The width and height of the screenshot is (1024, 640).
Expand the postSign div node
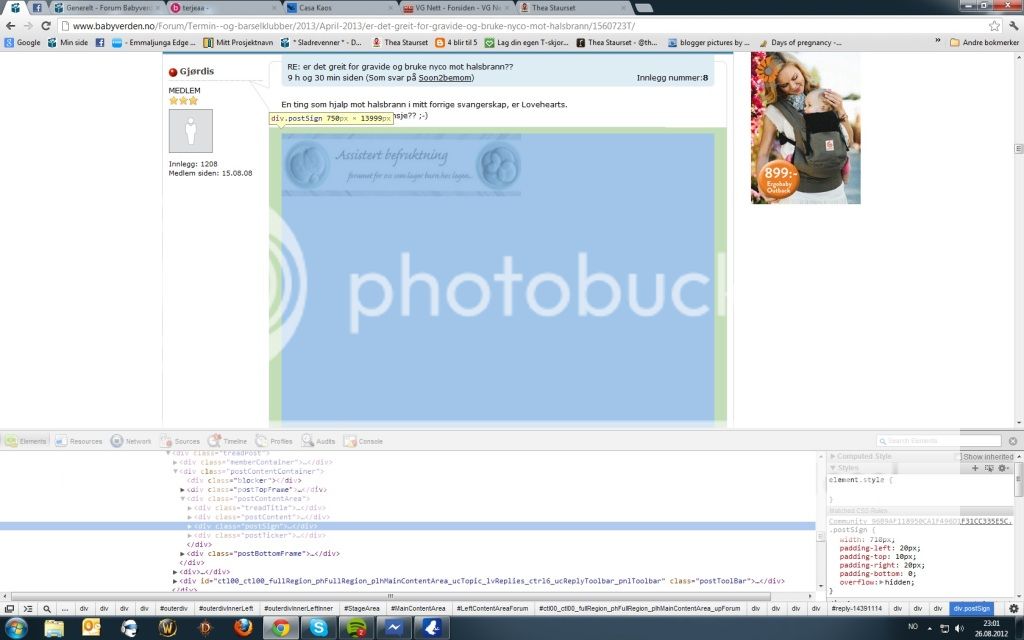click(x=190, y=526)
